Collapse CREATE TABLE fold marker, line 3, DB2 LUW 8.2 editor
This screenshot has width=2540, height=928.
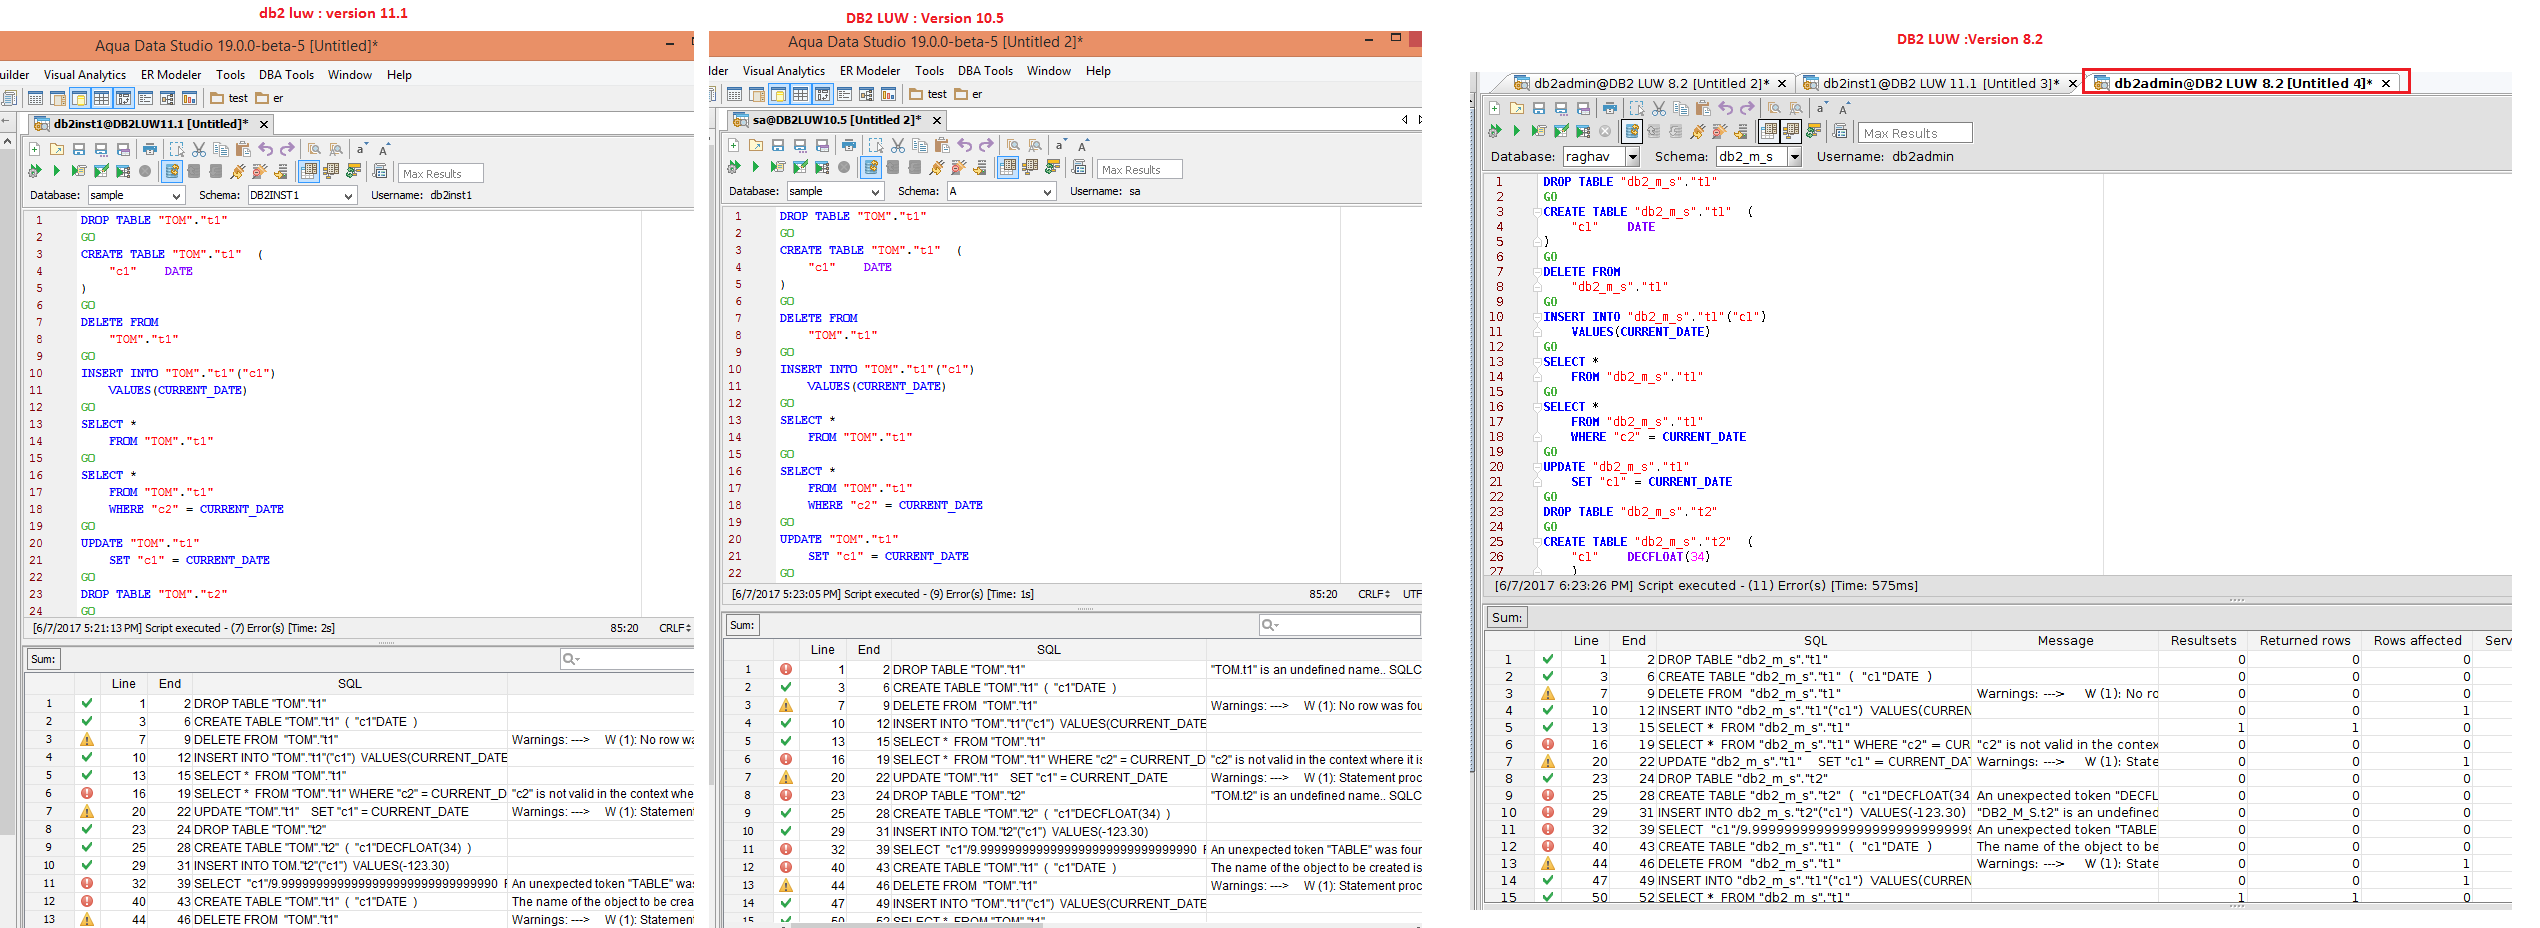coord(1537,212)
